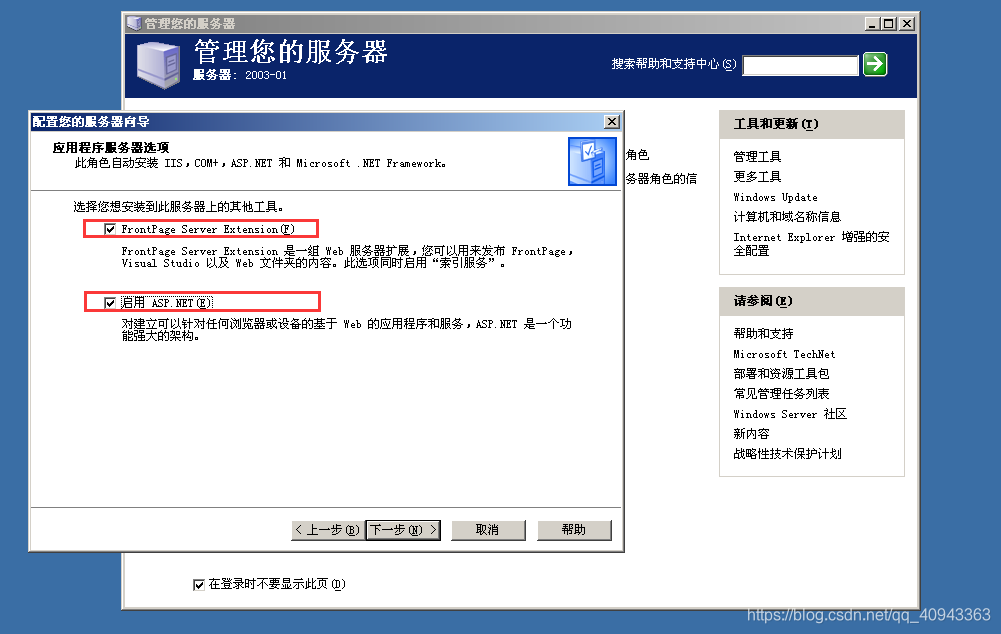Screen dimensions: 1001x634
Task: Open 计算机和域名称信息 link
Action: tap(787, 216)
